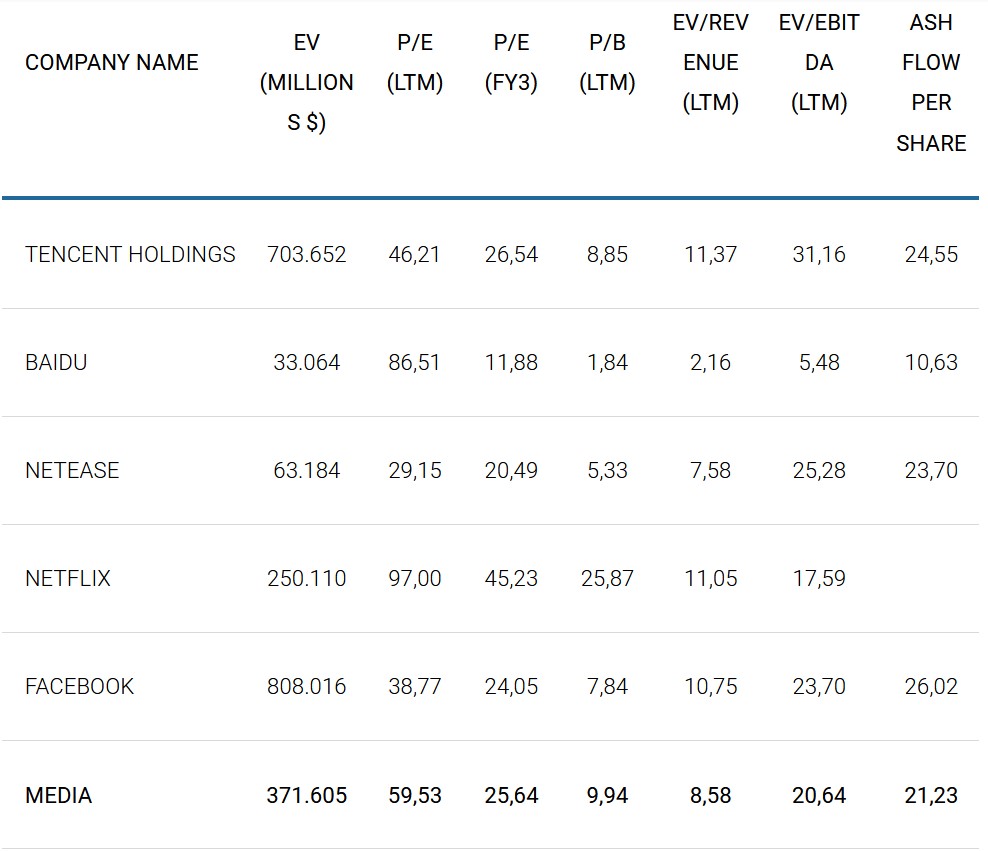Select the NETEASE company name cell
The width and height of the screenshot is (988, 851).
(x=72, y=470)
